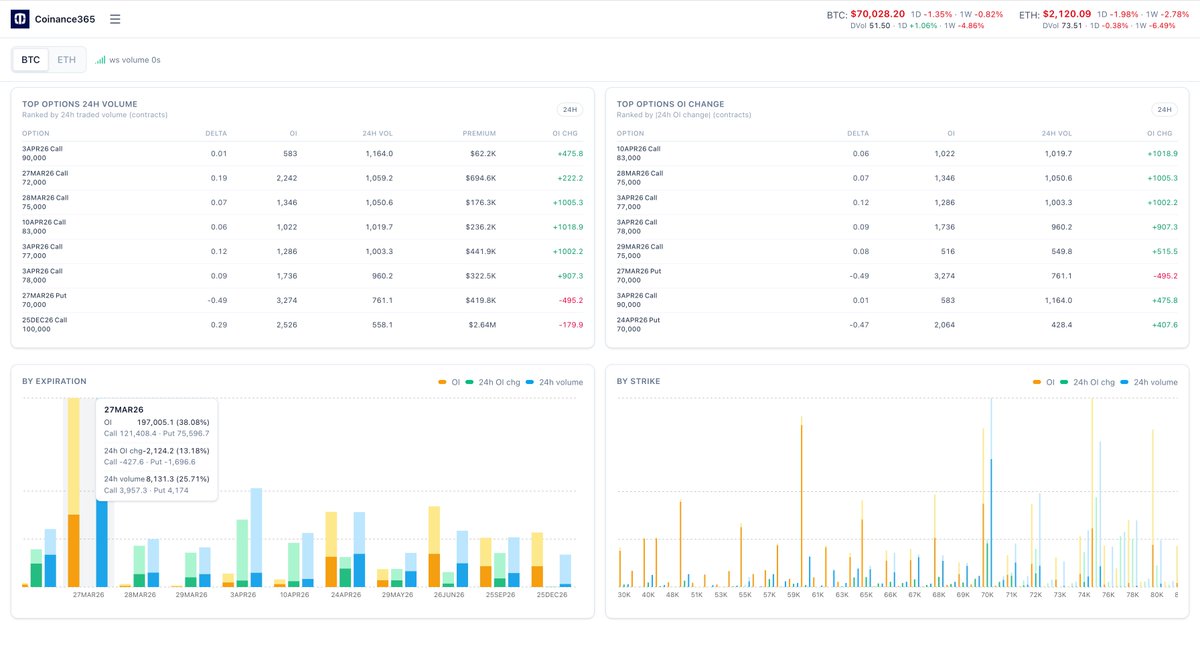Click the Coinance365 brand name

point(65,19)
